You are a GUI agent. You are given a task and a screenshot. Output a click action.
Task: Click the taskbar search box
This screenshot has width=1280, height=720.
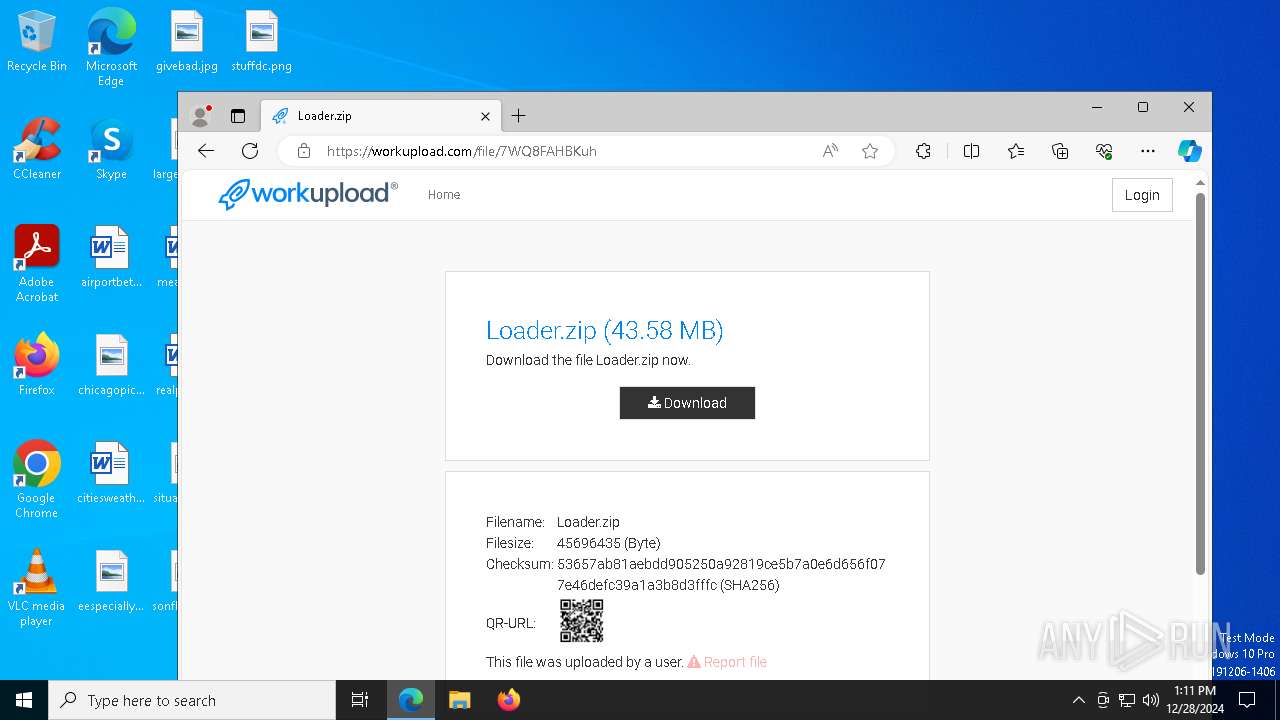(x=192, y=700)
